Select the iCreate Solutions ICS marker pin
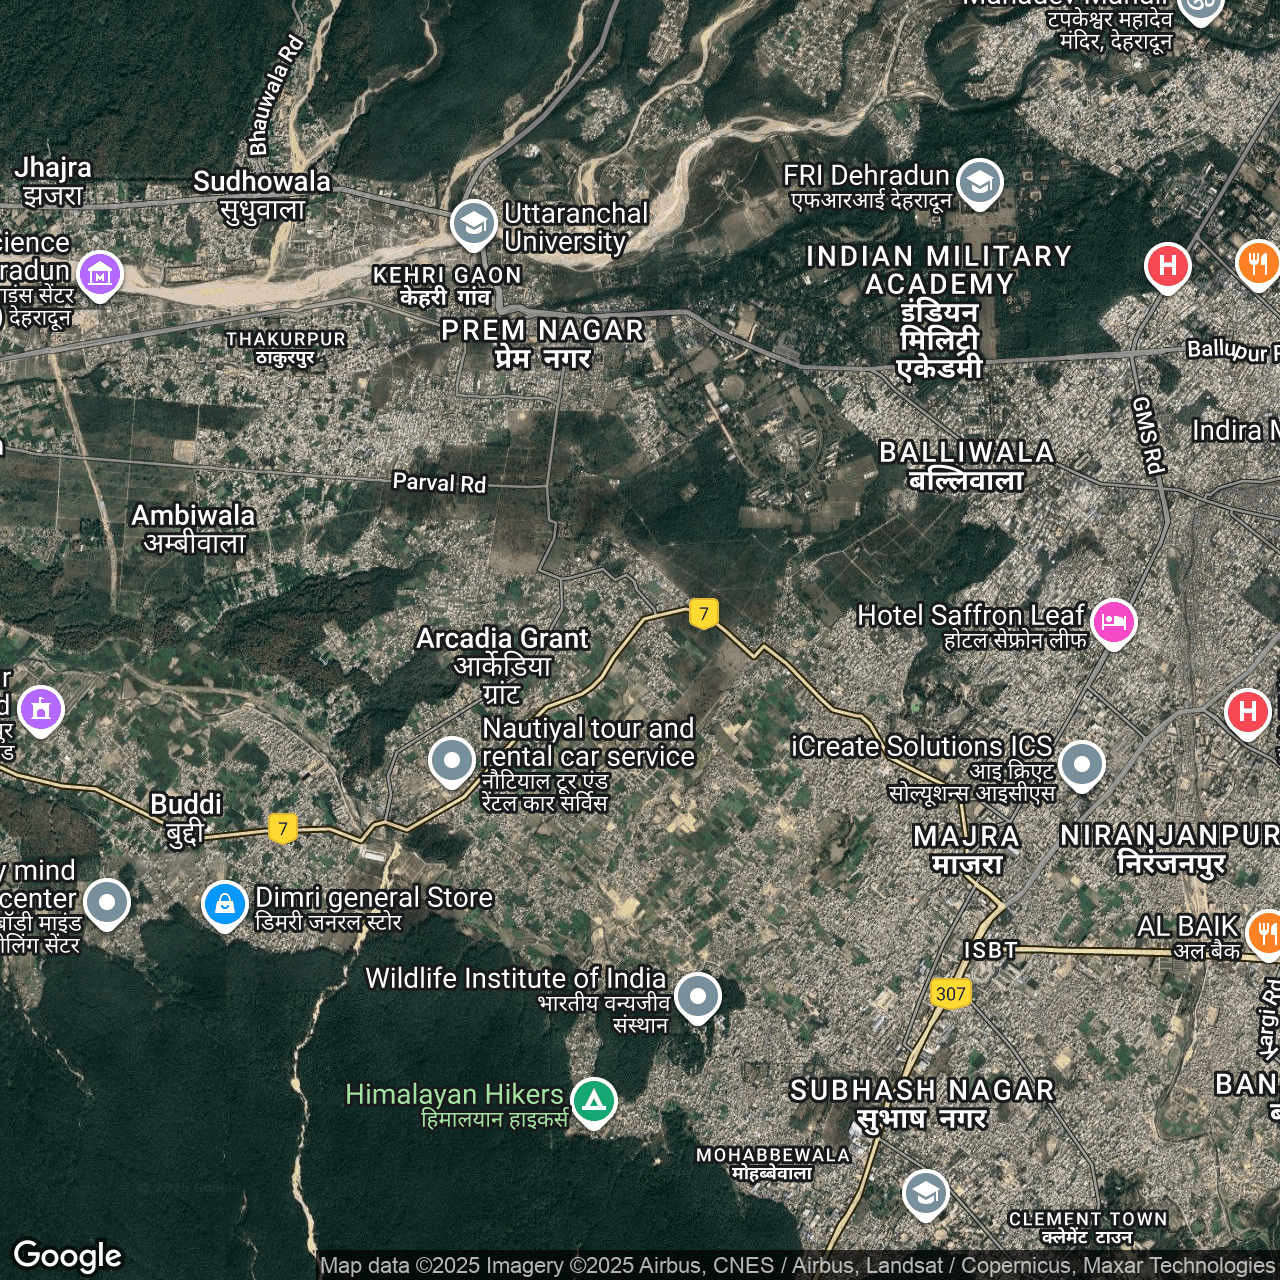This screenshot has width=1280, height=1280. tap(1081, 765)
